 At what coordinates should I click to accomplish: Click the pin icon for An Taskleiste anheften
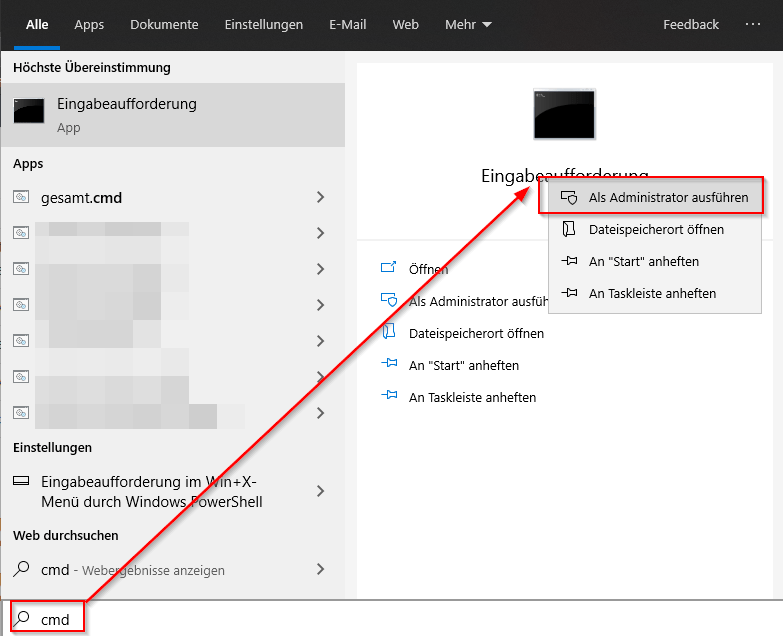point(389,397)
